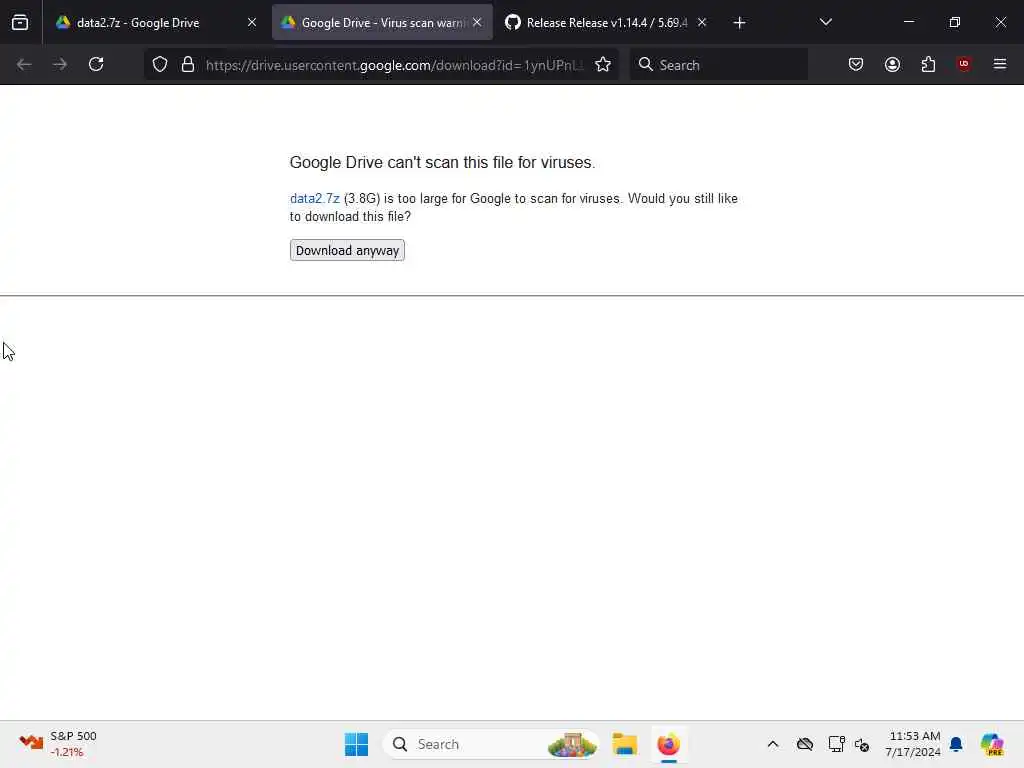1024x768 pixels.
Task: Minimize the Firefox window
Action: click(x=909, y=22)
